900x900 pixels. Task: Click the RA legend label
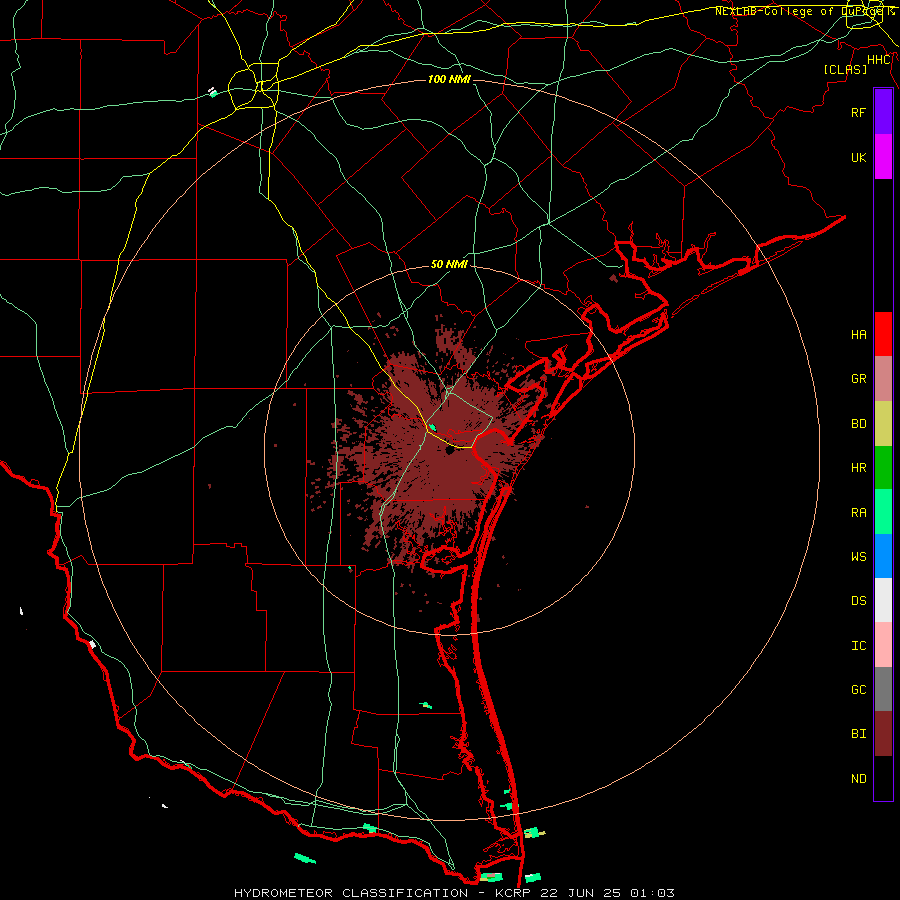tap(859, 513)
